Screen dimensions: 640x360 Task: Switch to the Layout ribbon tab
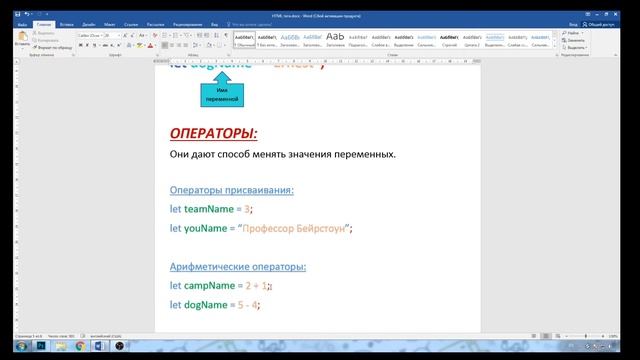coord(109,24)
